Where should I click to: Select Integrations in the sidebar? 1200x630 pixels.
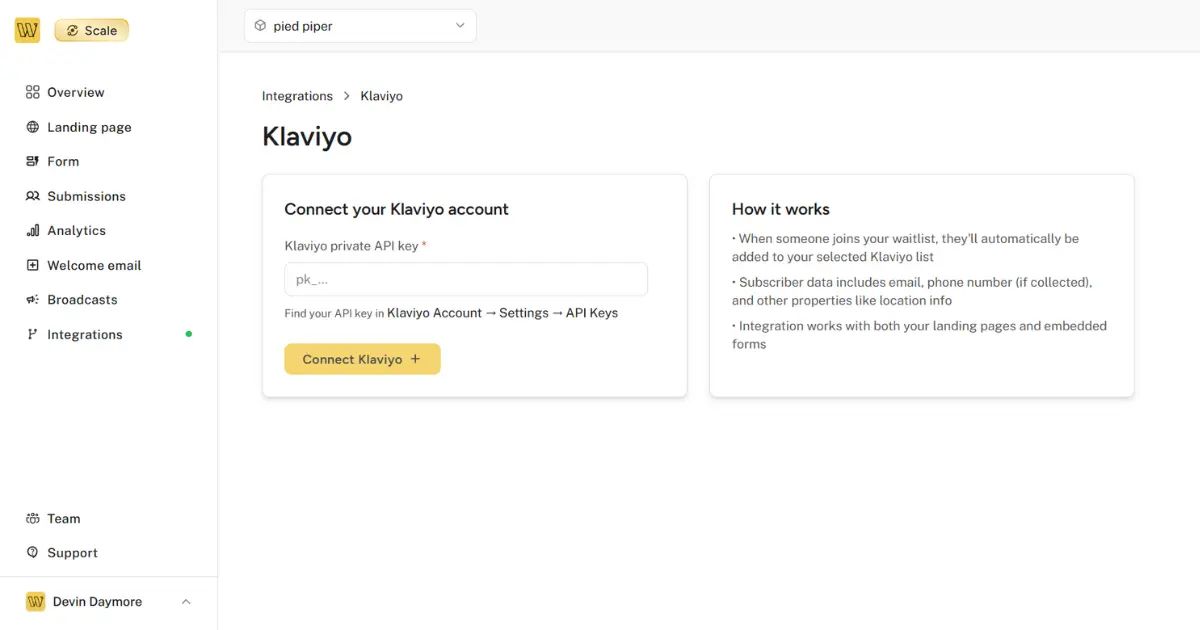click(x=85, y=334)
